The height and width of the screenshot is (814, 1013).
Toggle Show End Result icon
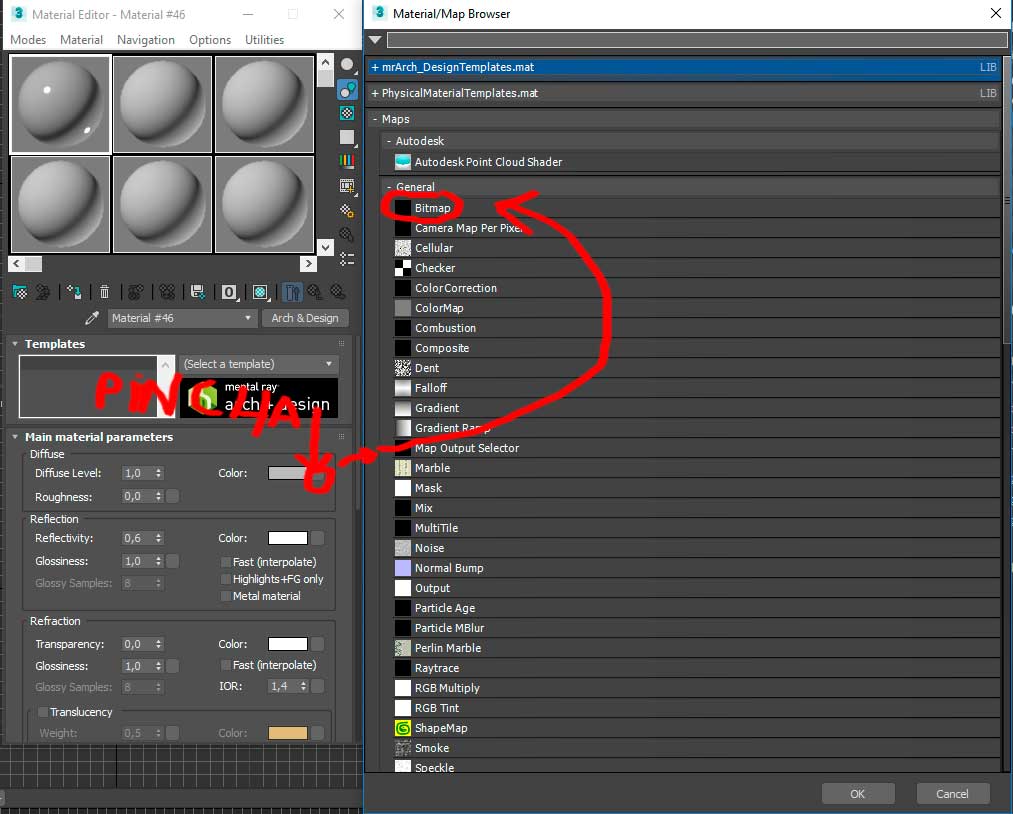[292, 292]
